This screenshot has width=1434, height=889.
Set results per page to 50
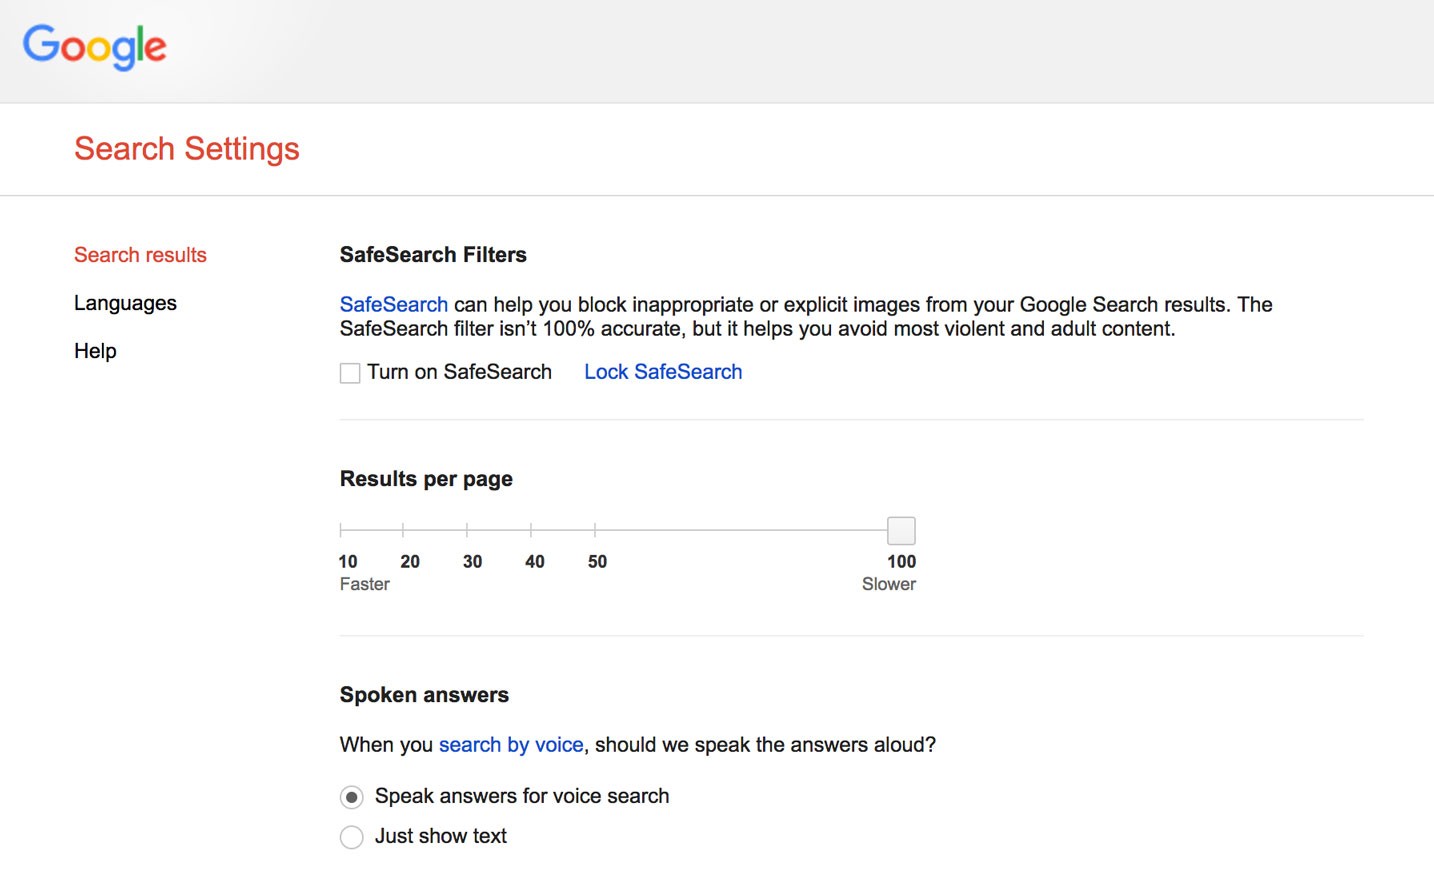595,530
